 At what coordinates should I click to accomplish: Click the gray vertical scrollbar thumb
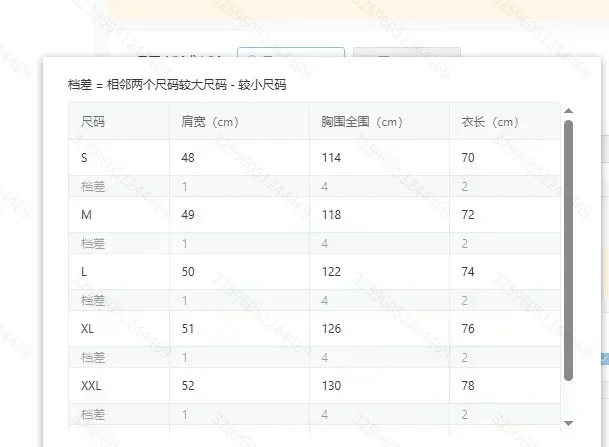[568, 250]
